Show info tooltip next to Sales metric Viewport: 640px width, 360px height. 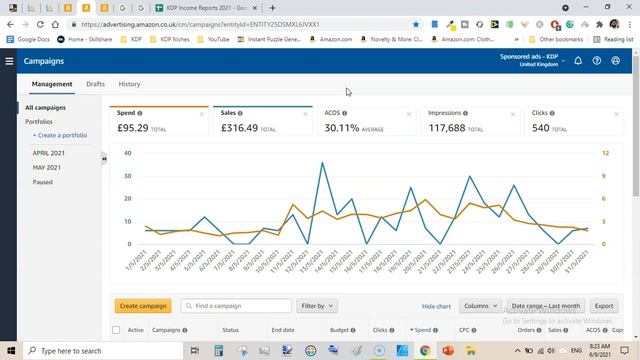(240, 113)
